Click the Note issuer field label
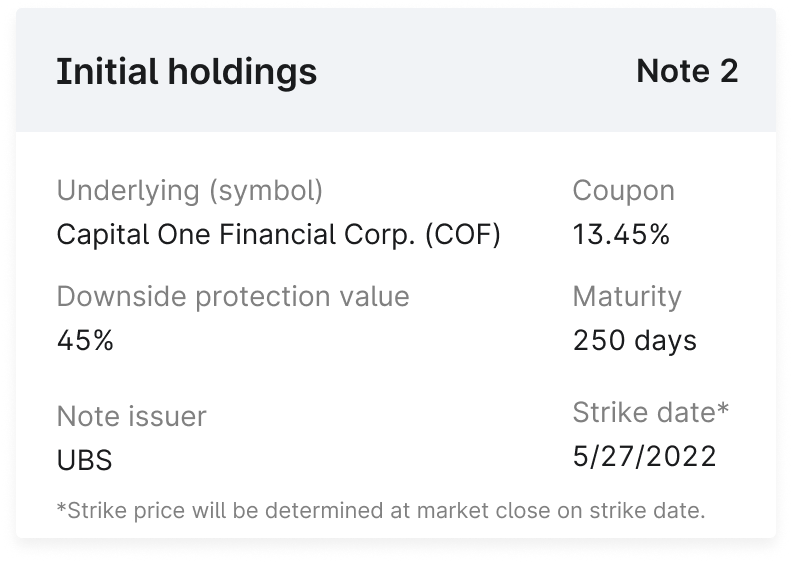Screen dimensions: 792x562 (x=131, y=416)
